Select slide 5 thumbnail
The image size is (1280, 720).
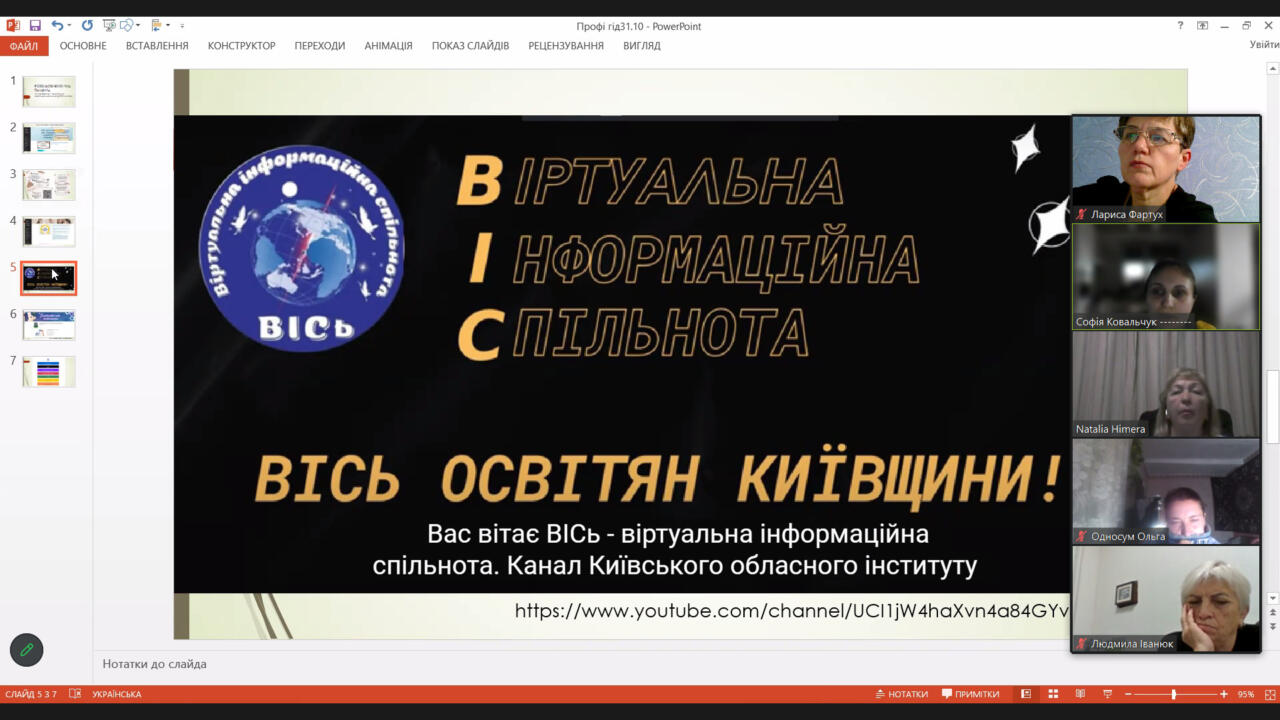49,278
